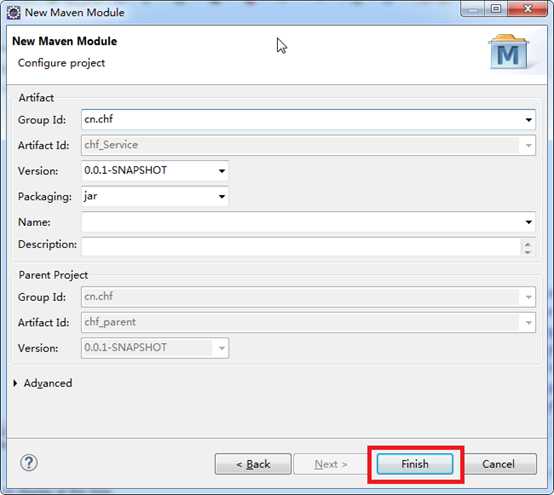Click the disabled Artifact Id chf_Service field
Screen dimensions: 554x495
tap(308, 145)
